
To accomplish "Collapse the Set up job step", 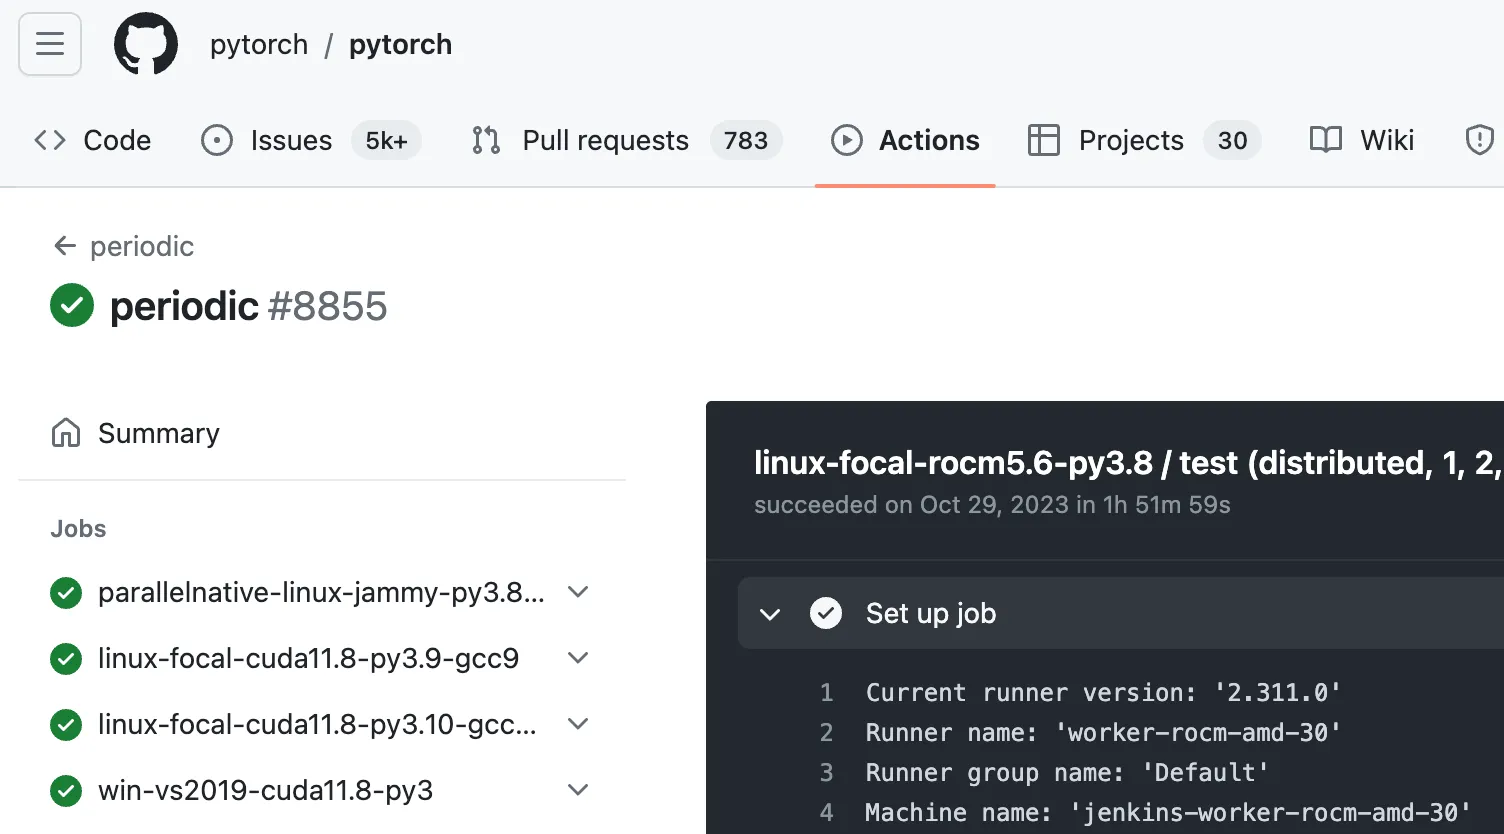I will [x=770, y=614].
